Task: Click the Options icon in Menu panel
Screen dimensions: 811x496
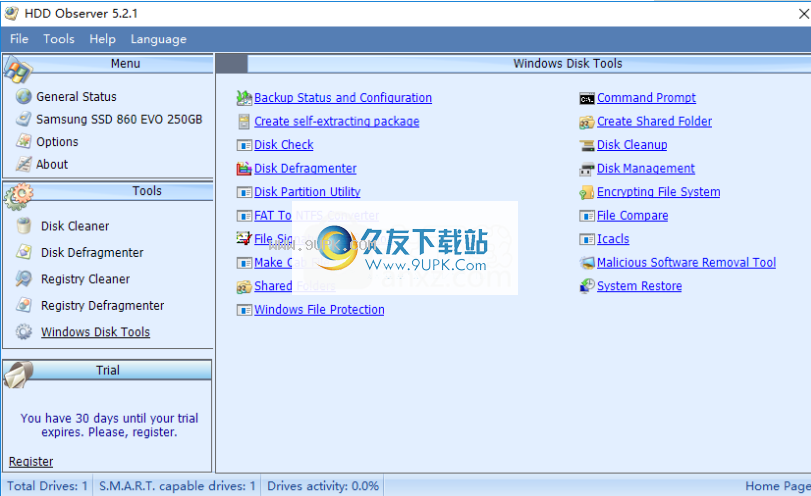Action: 24,141
